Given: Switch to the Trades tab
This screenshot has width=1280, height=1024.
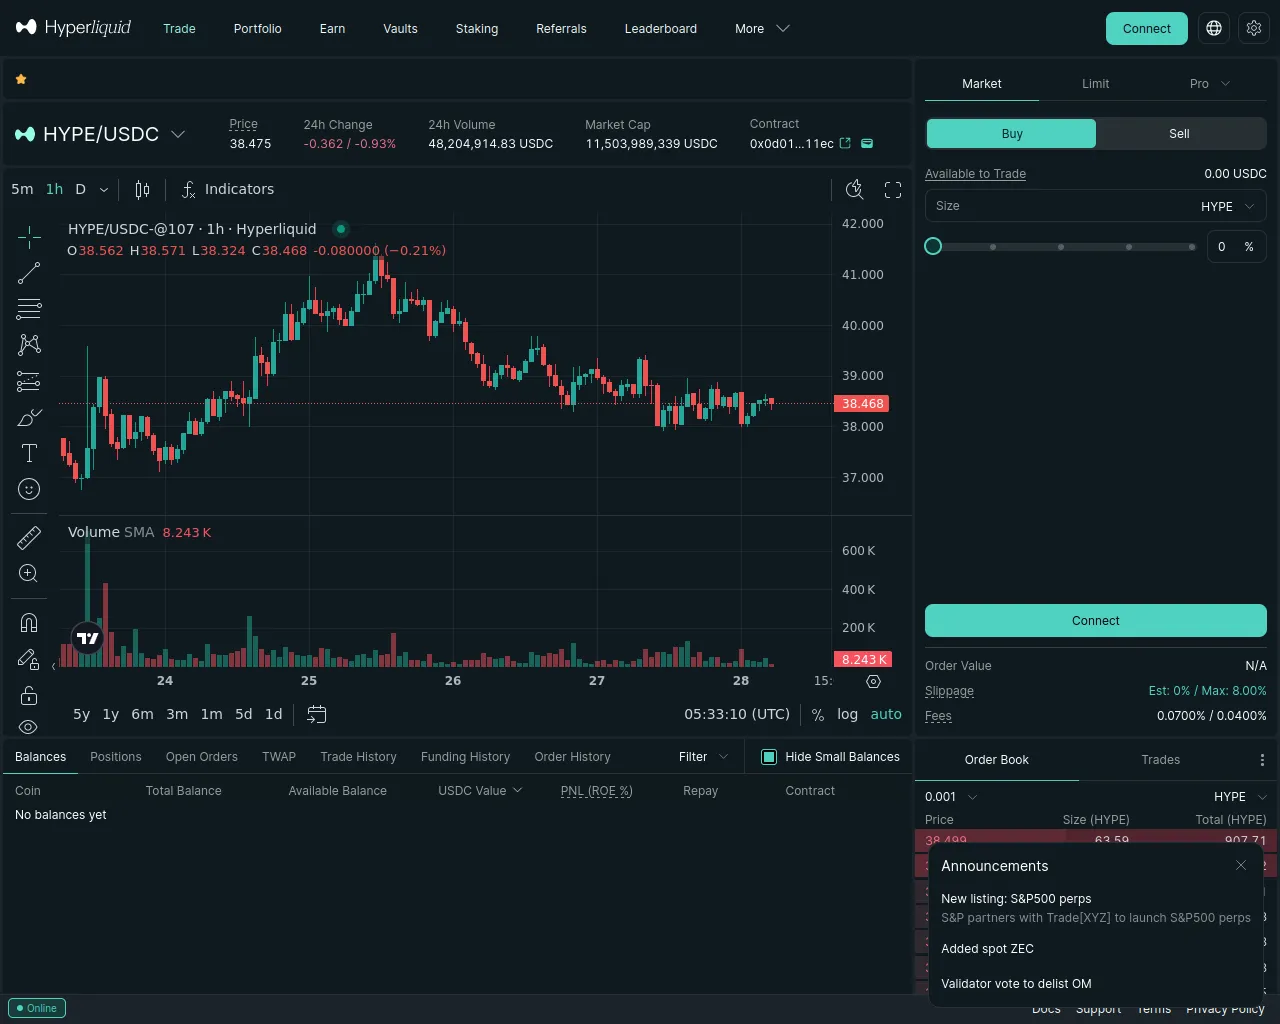Looking at the screenshot, I should click(x=1160, y=760).
